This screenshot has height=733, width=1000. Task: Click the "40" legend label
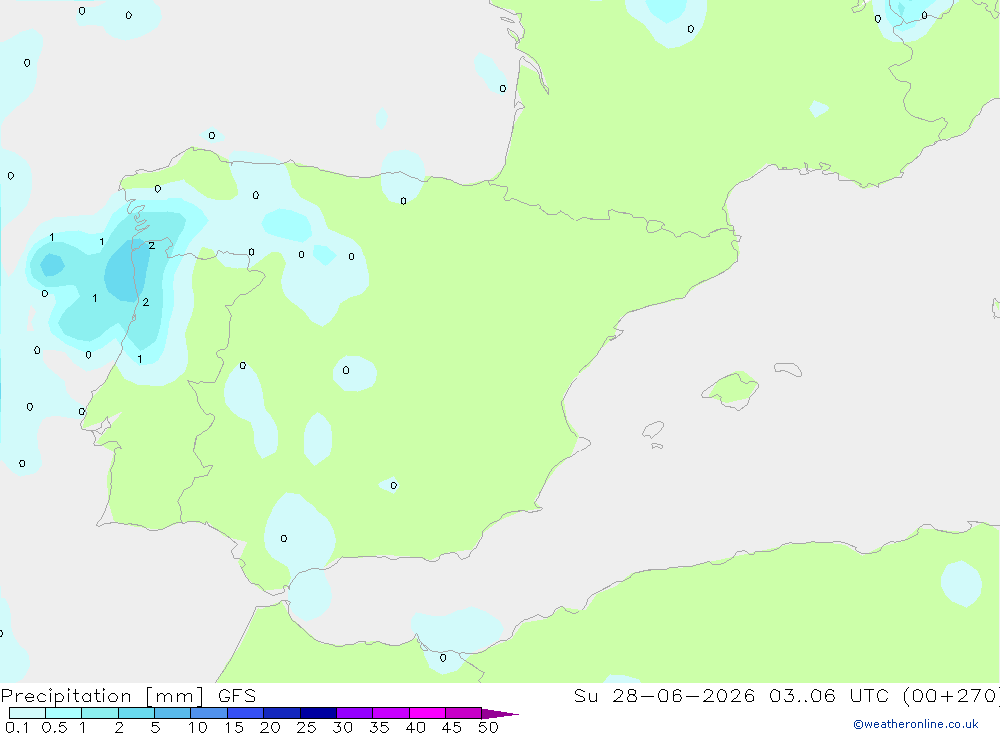416,727
